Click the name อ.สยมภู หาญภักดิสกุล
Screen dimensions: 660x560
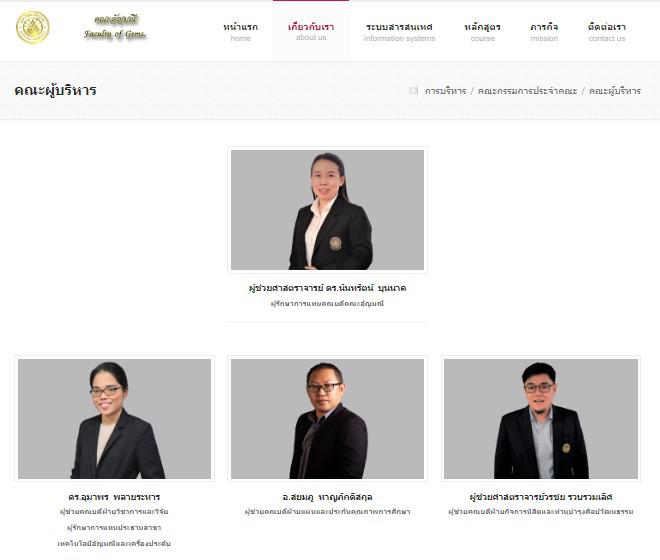(x=327, y=497)
